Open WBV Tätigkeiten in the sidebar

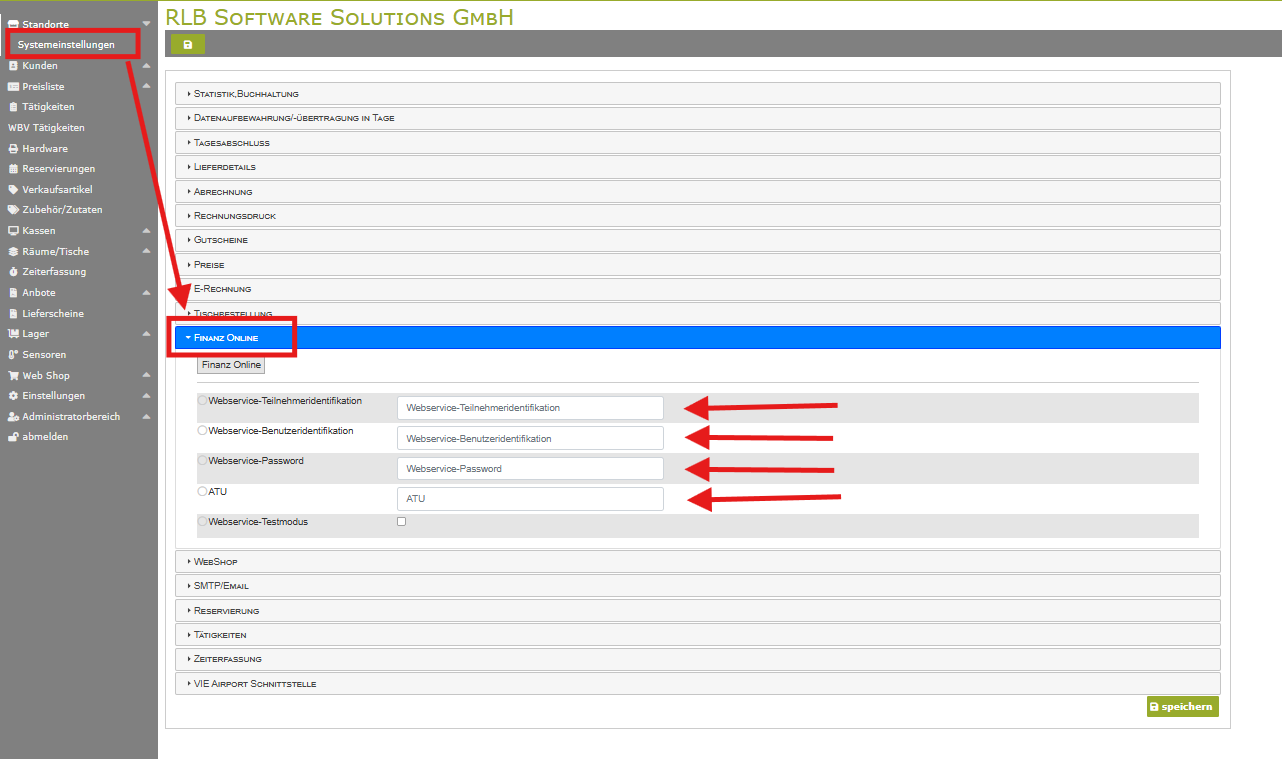click(46, 128)
